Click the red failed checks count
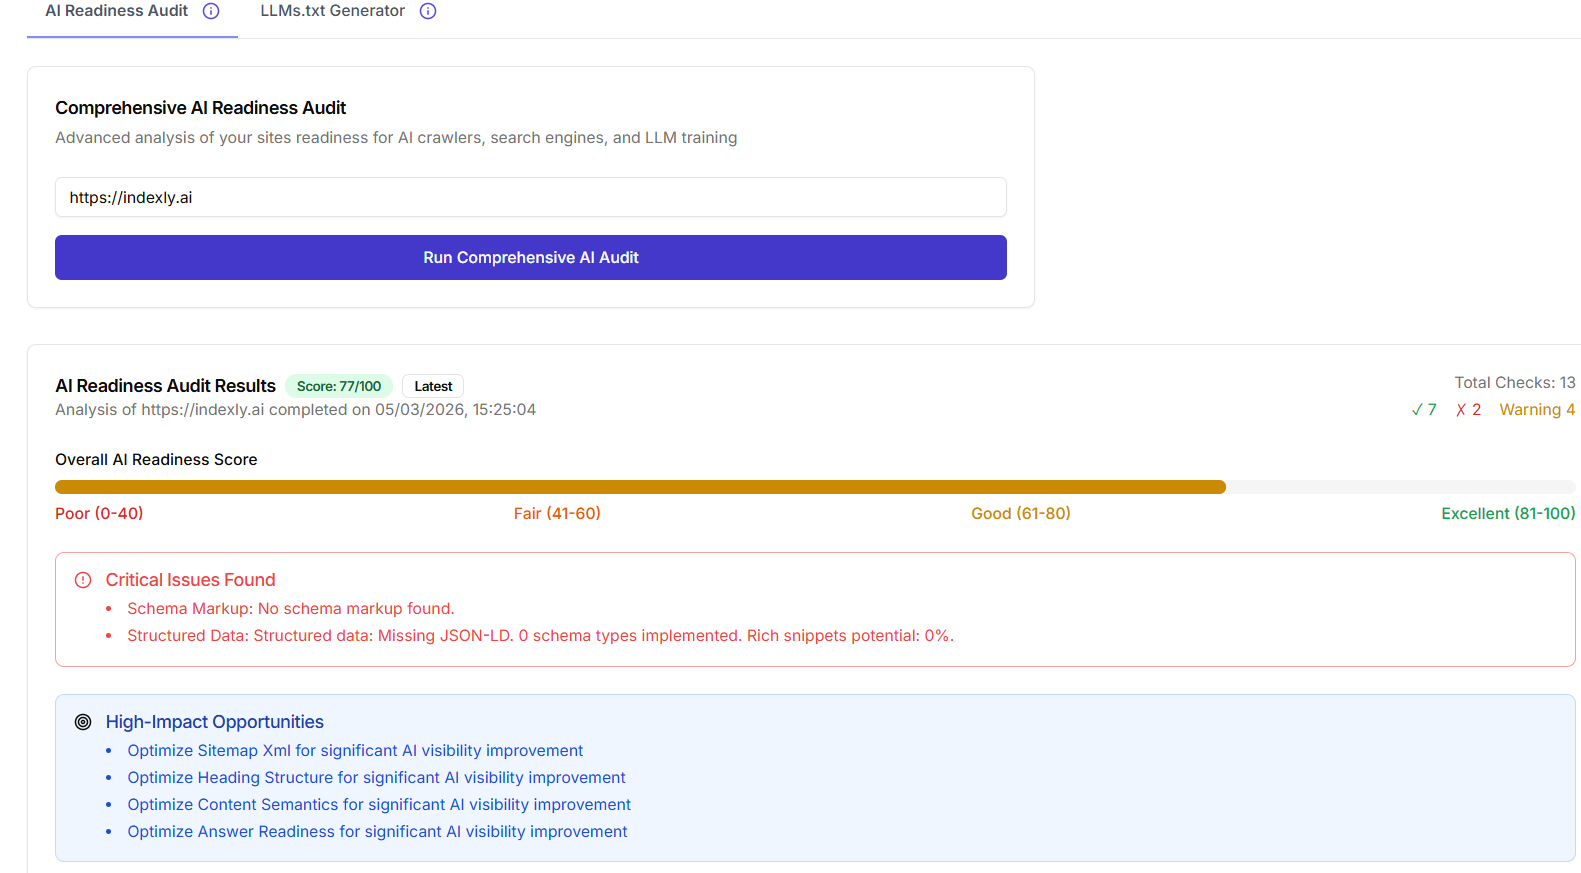The height and width of the screenshot is (873, 1581). (x=1468, y=410)
